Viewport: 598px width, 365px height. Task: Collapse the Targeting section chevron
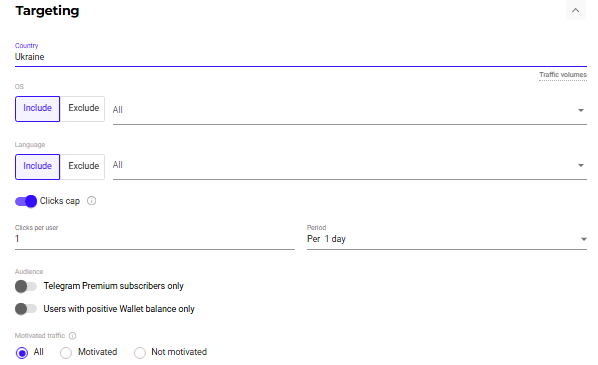575,10
